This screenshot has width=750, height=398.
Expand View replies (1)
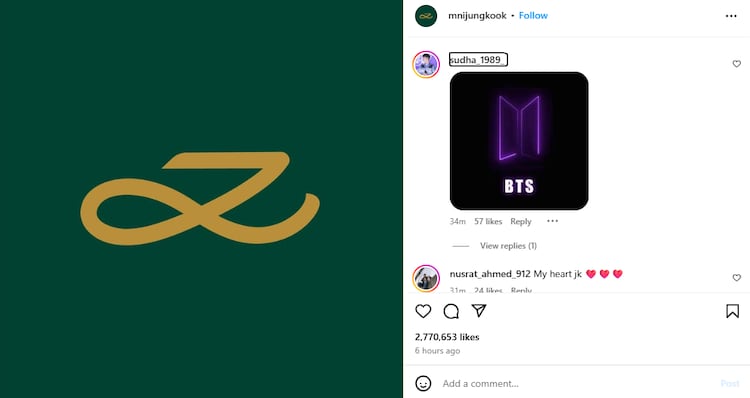(x=508, y=246)
